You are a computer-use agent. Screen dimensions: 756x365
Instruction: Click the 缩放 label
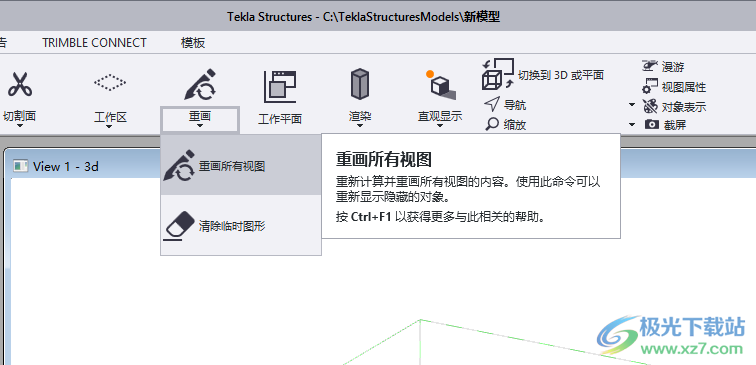514,125
